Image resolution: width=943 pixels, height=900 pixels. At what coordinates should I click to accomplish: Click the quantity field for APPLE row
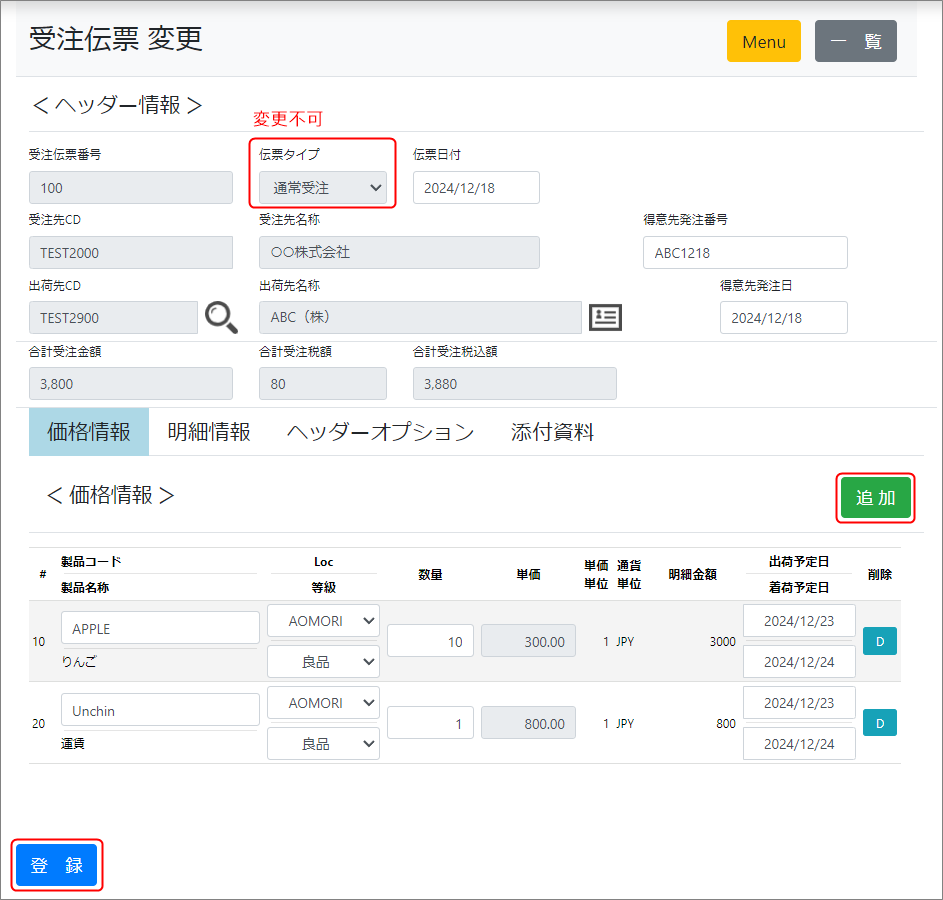point(430,641)
